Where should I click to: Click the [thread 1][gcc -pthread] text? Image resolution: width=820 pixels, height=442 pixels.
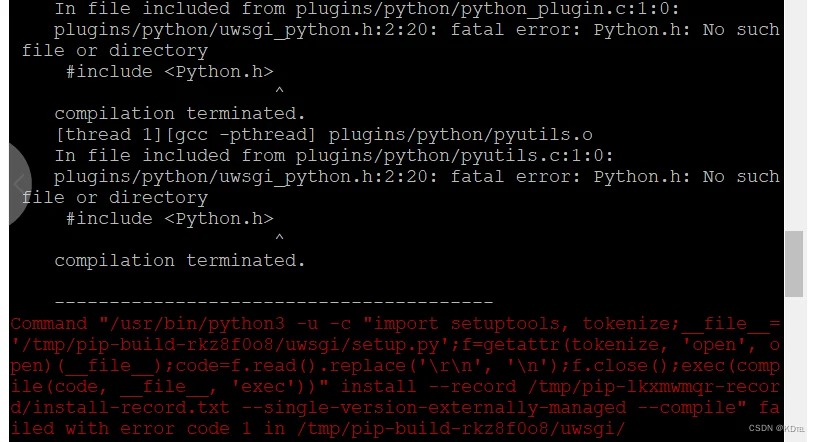(186, 135)
